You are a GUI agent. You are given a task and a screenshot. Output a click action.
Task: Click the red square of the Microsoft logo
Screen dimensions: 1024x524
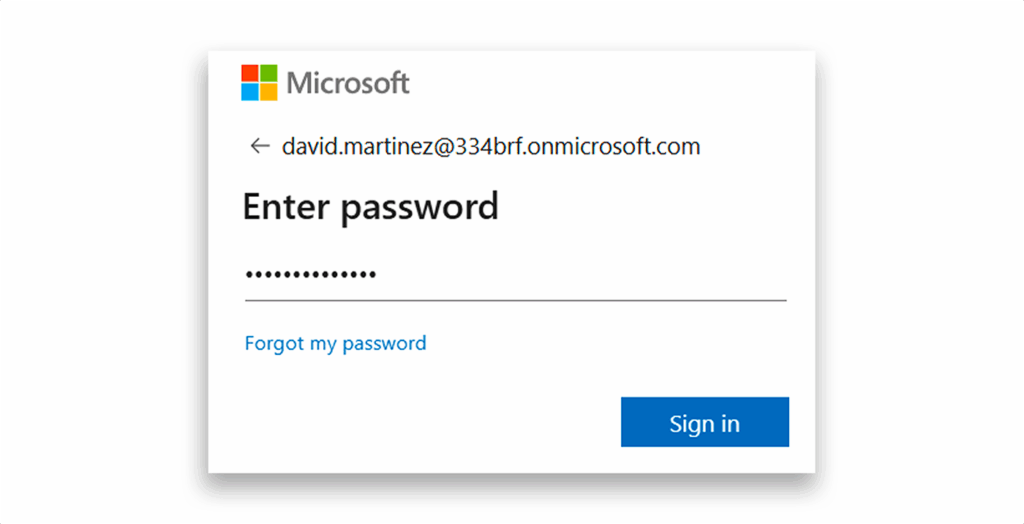point(249,73)
